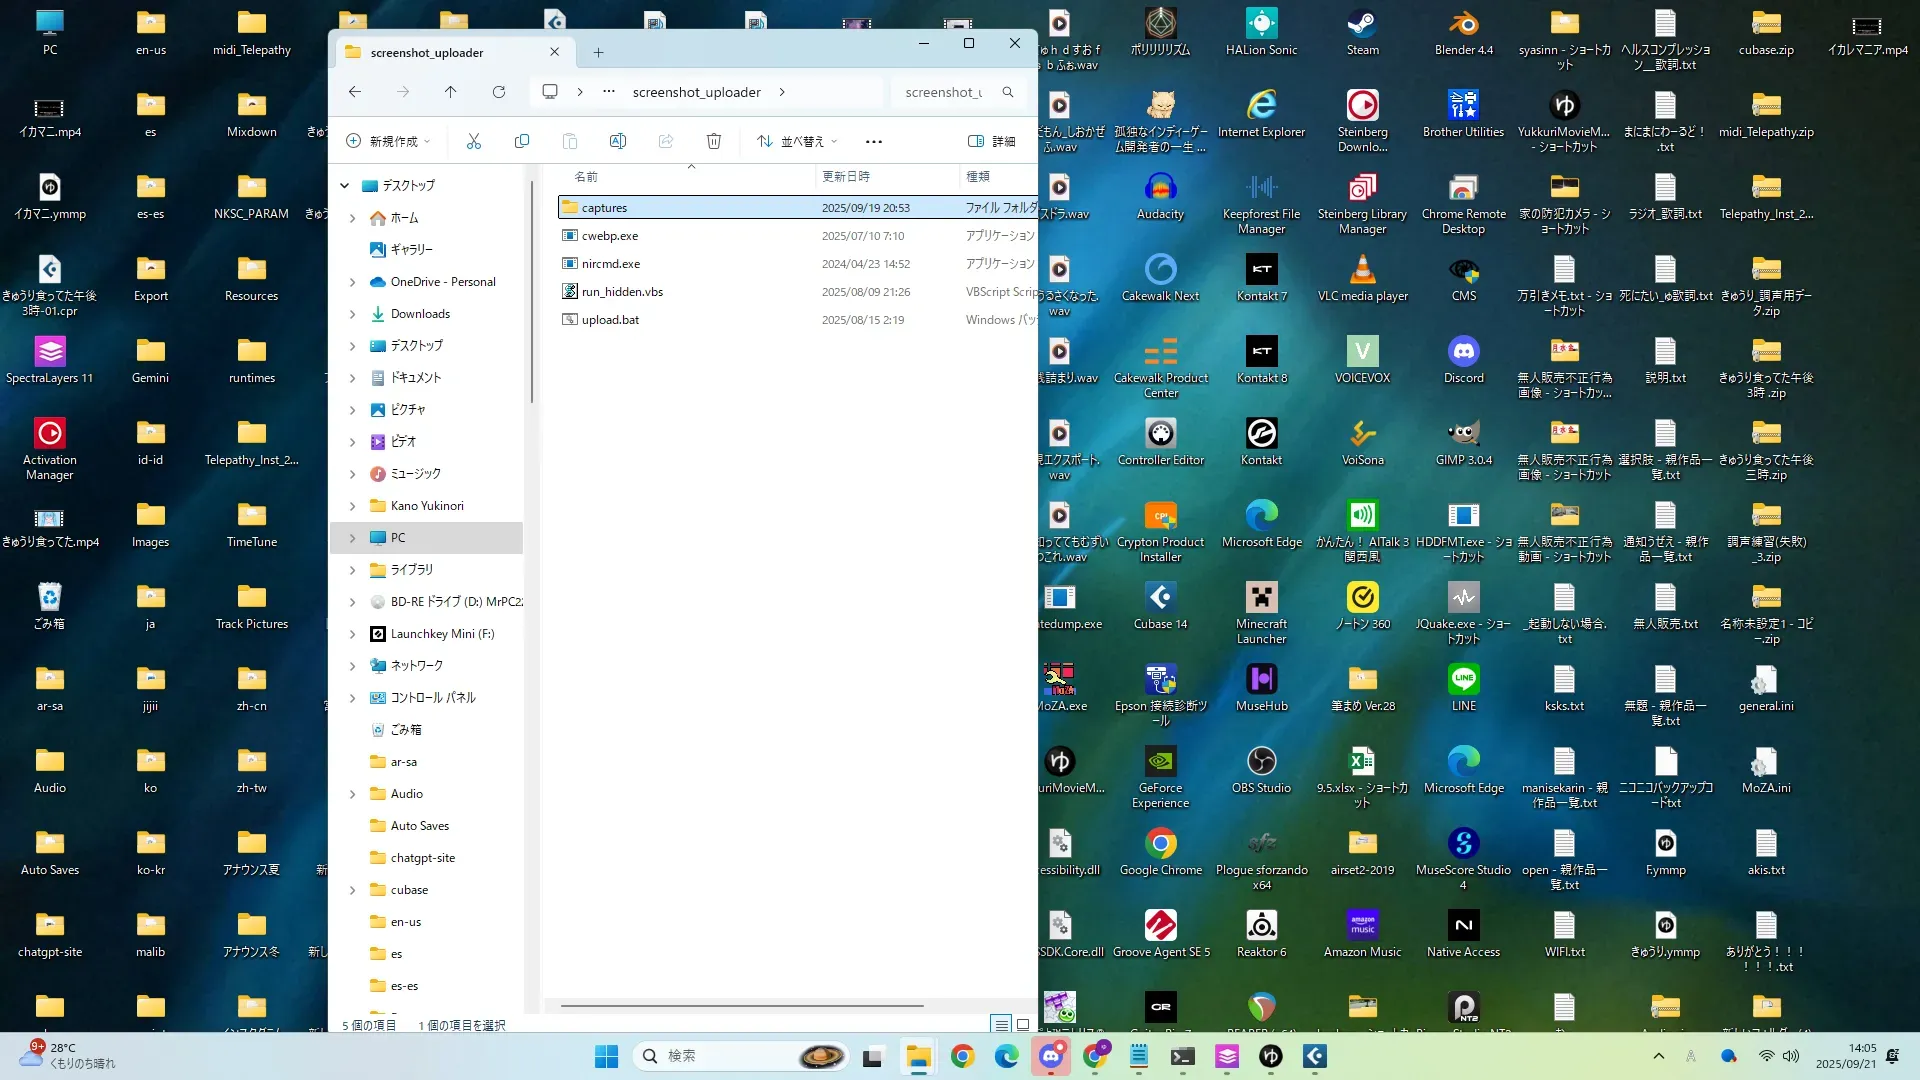The height and width of the screenshot is (1080, 1920).
Task: Open the 並べ替え sort dropdown
Action: pyautogui.click(x=797, y=141)
